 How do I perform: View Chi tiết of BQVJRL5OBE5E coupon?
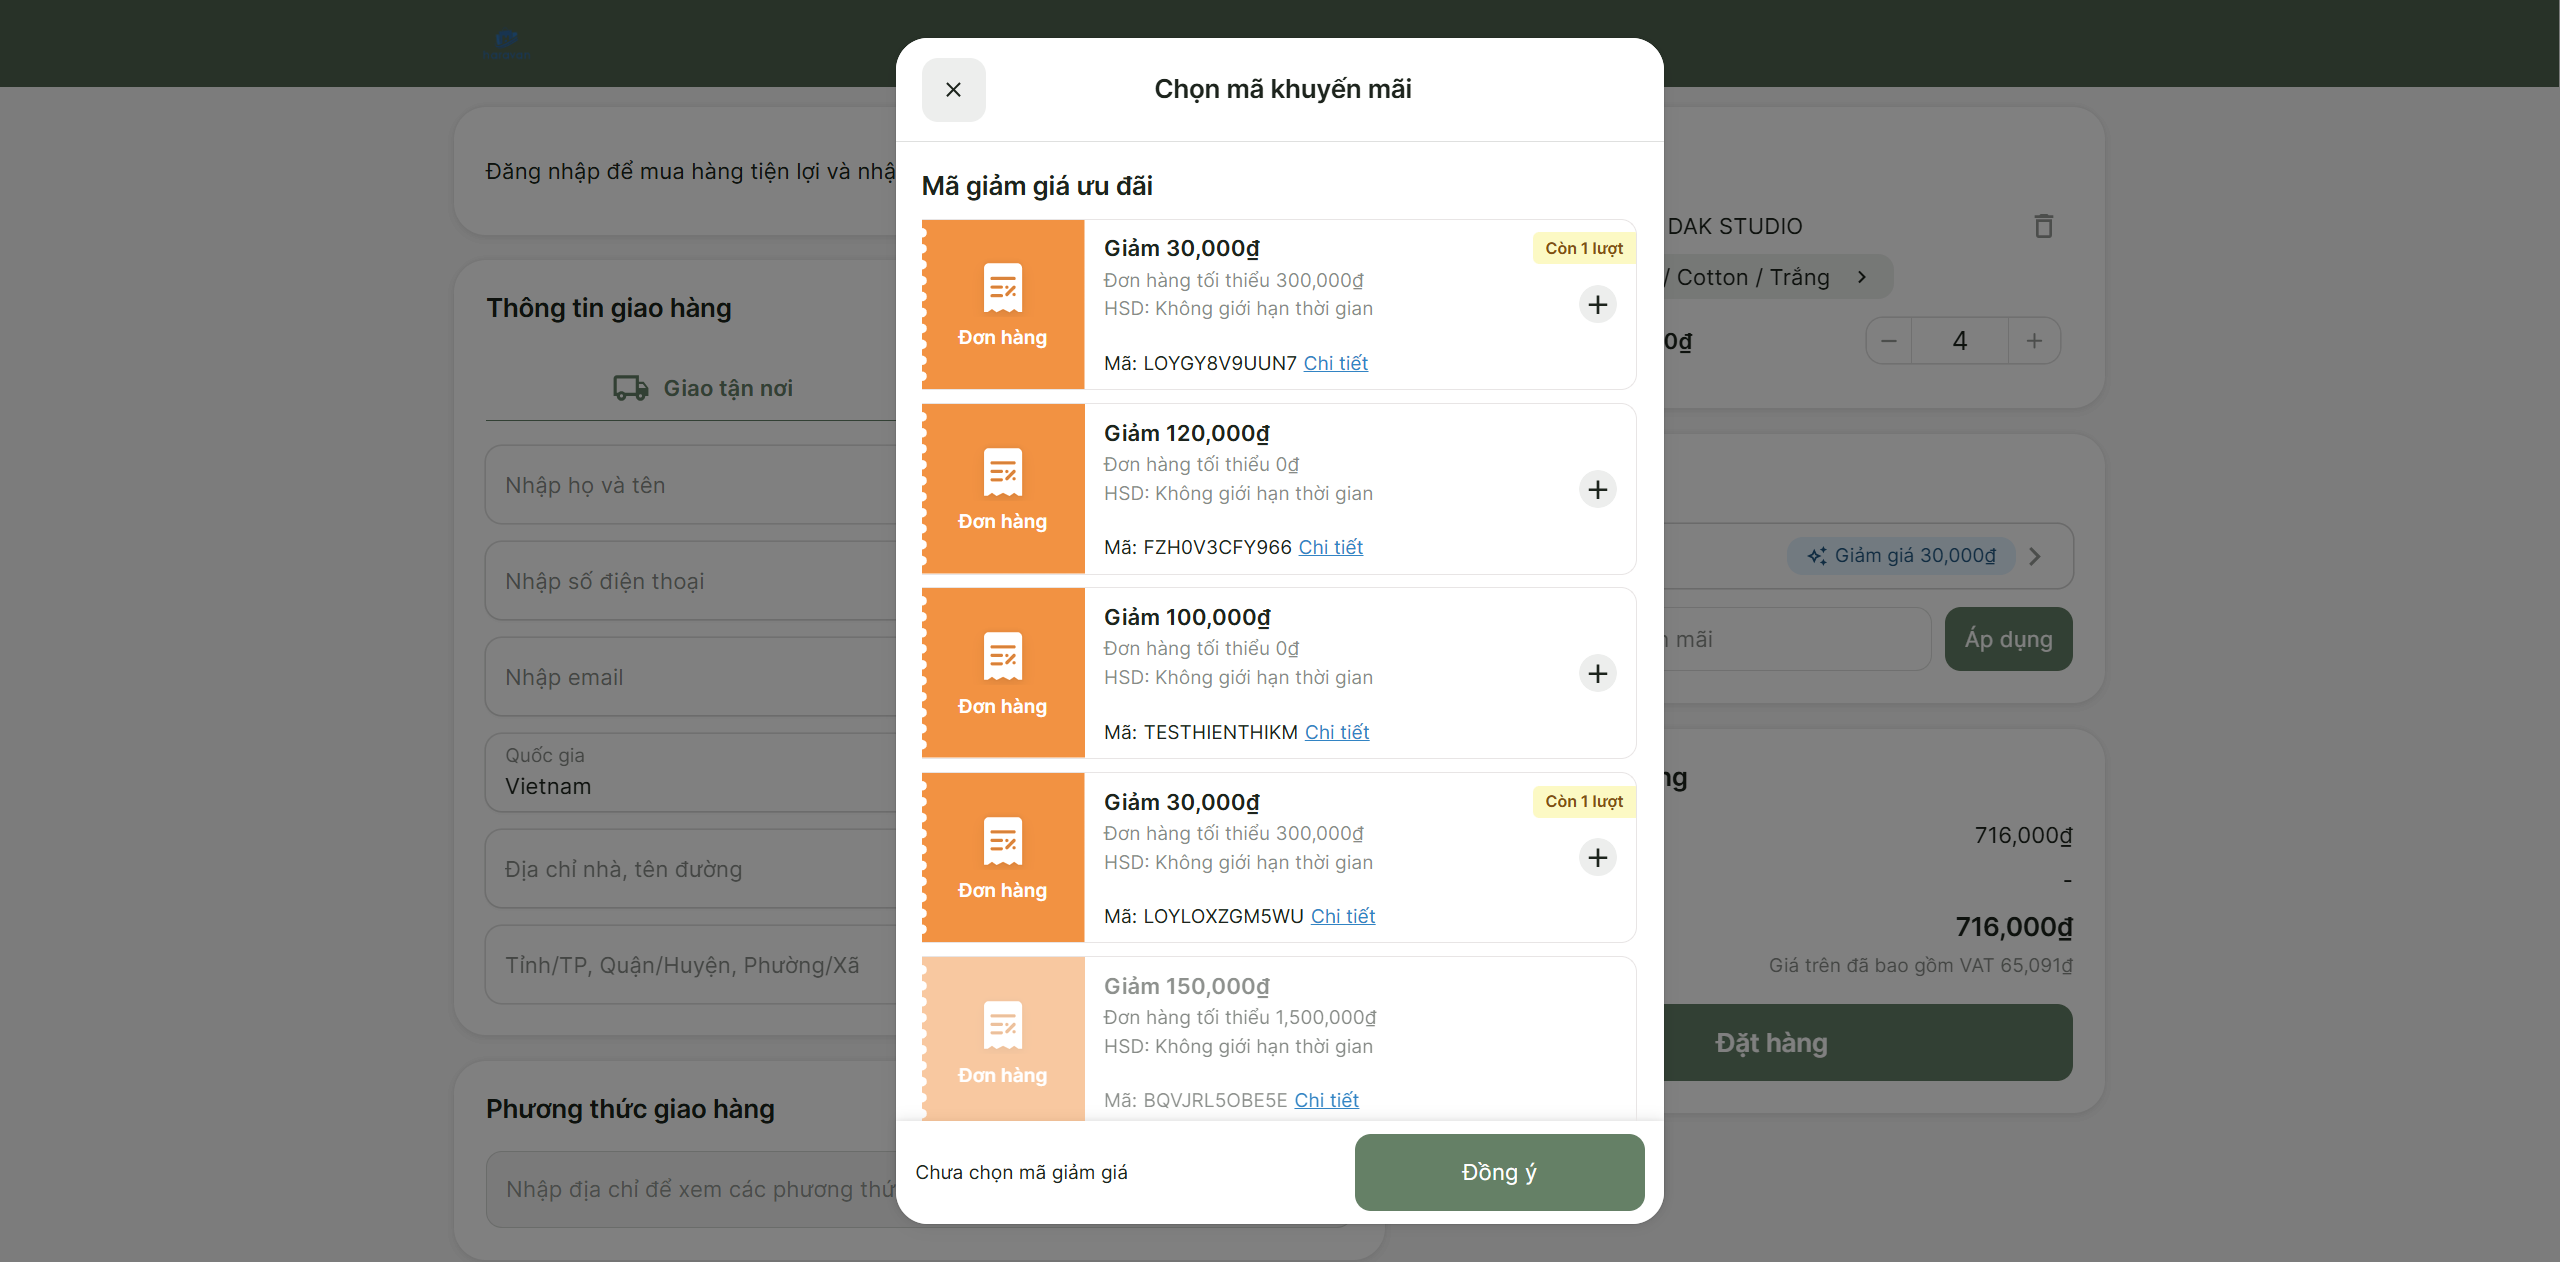tap(1326, 1100)
